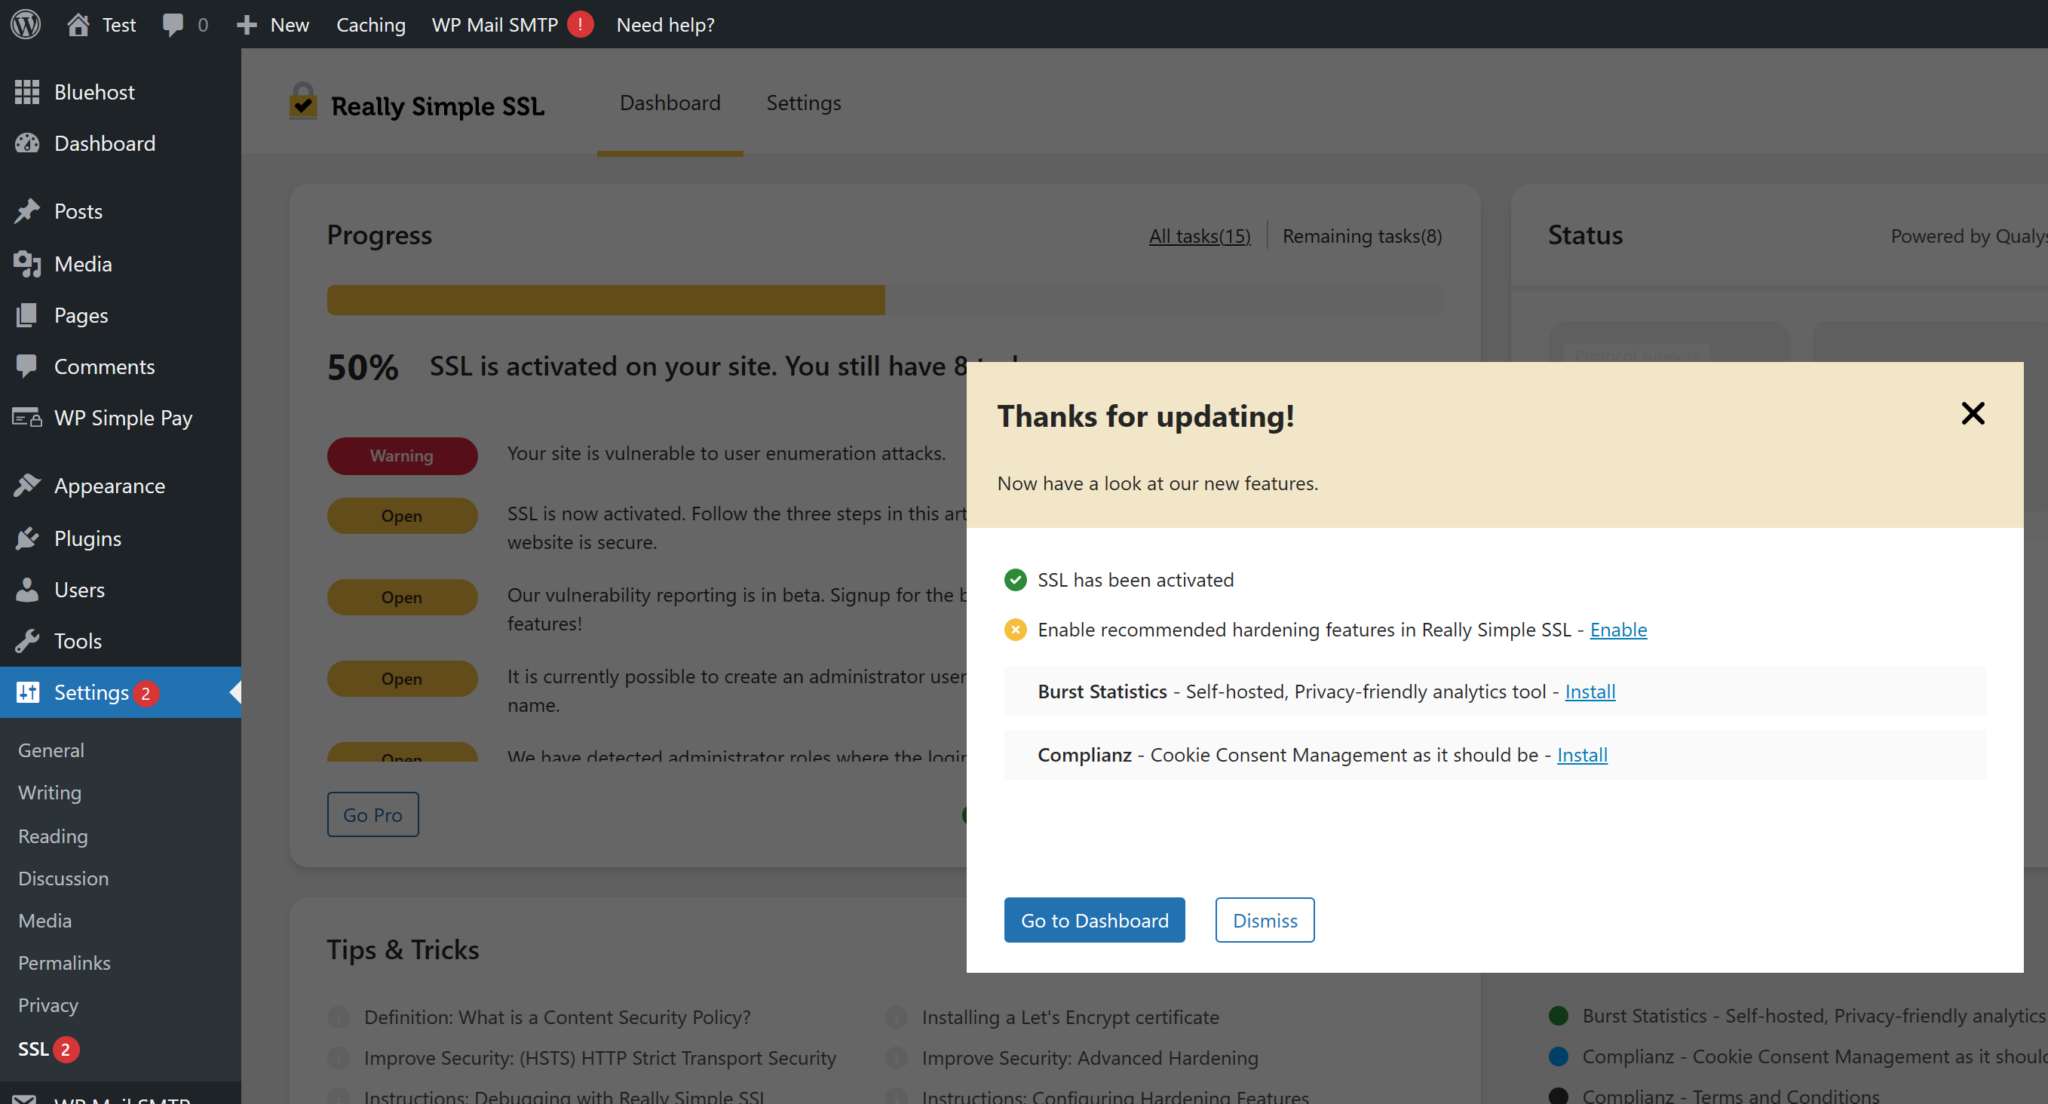Viewport: 2048px width, 1104px height.
Task: Click the Dashboard gauge icon in sidebar
Action: click(x=27, y=143)
